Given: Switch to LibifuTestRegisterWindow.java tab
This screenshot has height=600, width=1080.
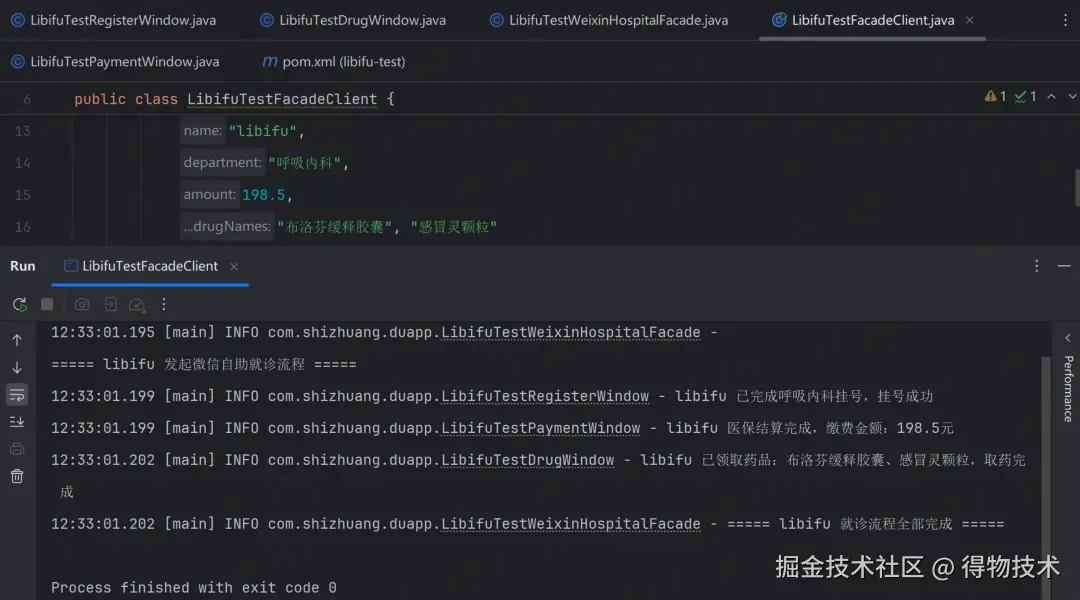Looking at the screenshot, I should [x=114, y=20].
